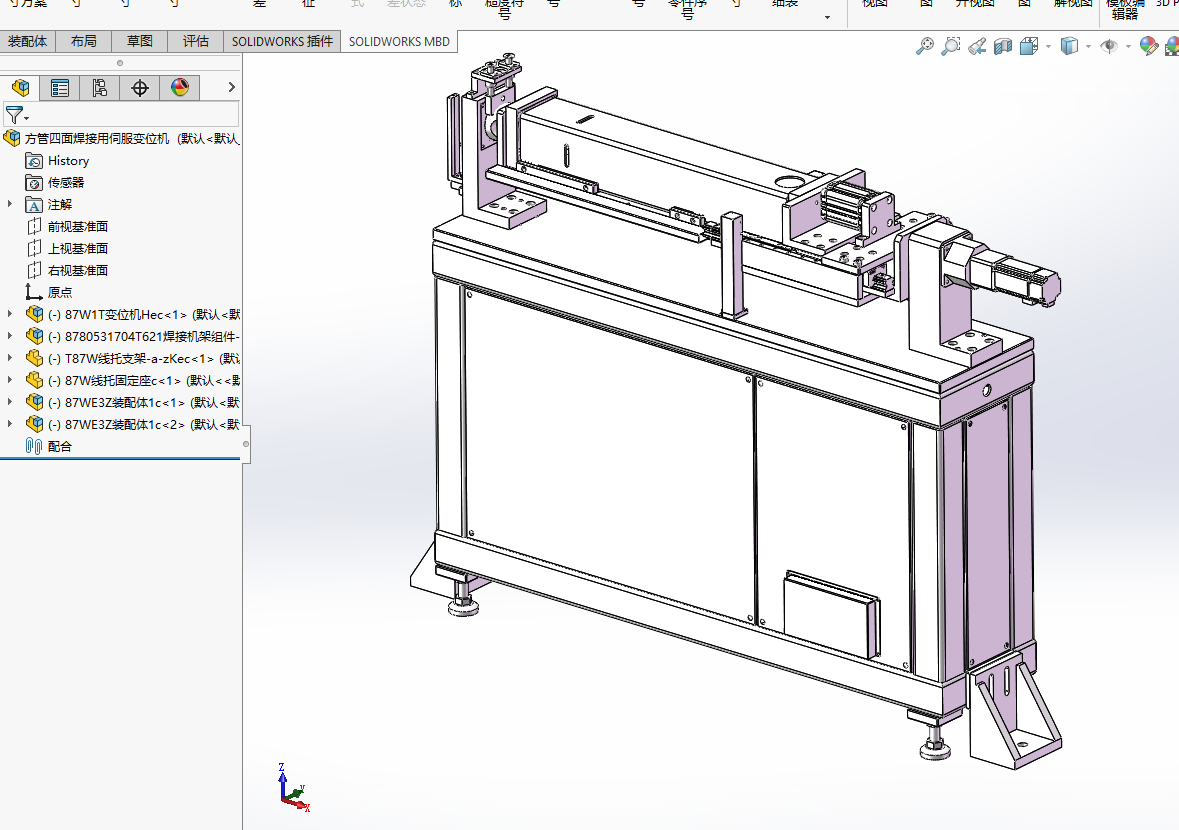
Task: Expand the 8780531704T621焊接机架组件 node
Action: pos(10,336)
